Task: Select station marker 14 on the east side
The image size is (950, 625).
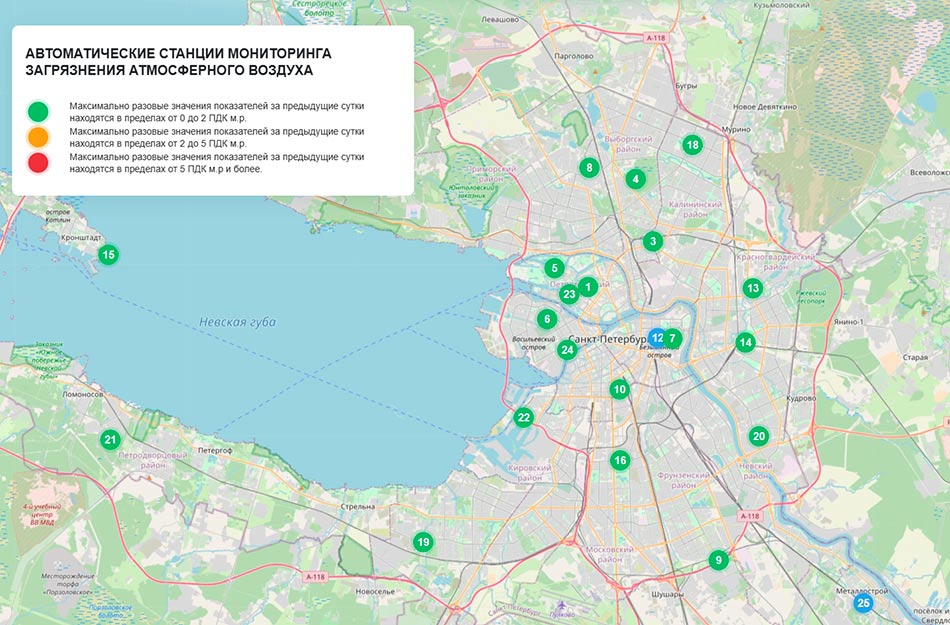Action: pos(744,342)
